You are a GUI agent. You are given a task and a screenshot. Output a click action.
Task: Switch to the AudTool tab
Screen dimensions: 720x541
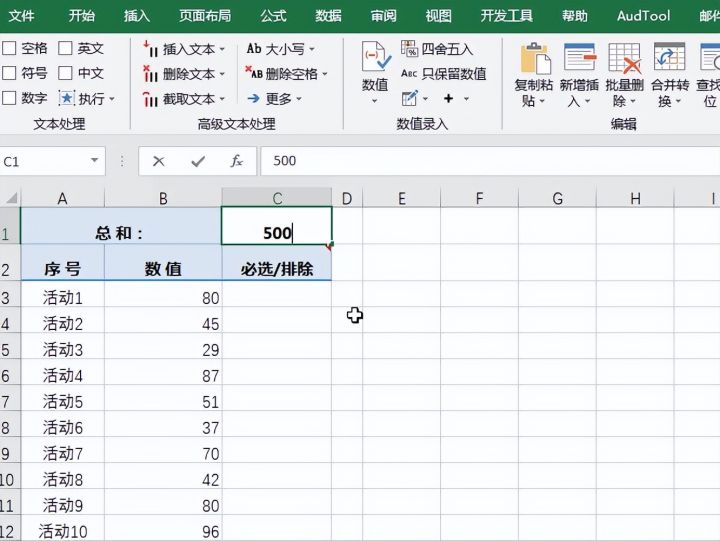coord(643,16)
